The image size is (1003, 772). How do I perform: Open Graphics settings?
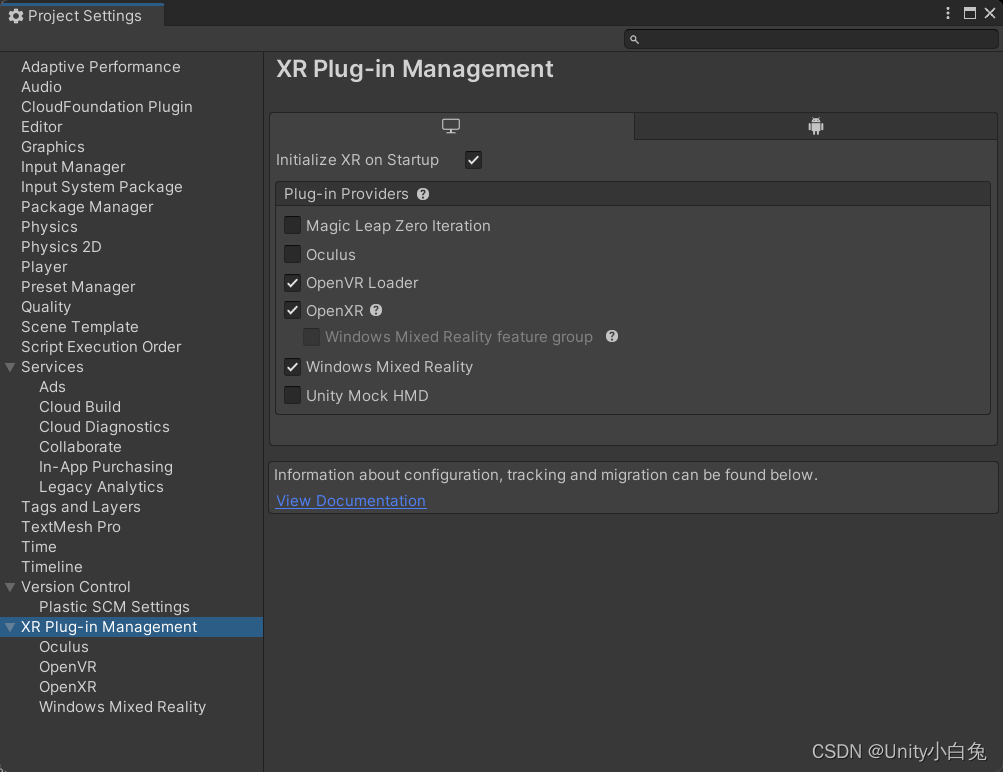tap(52, 147)
